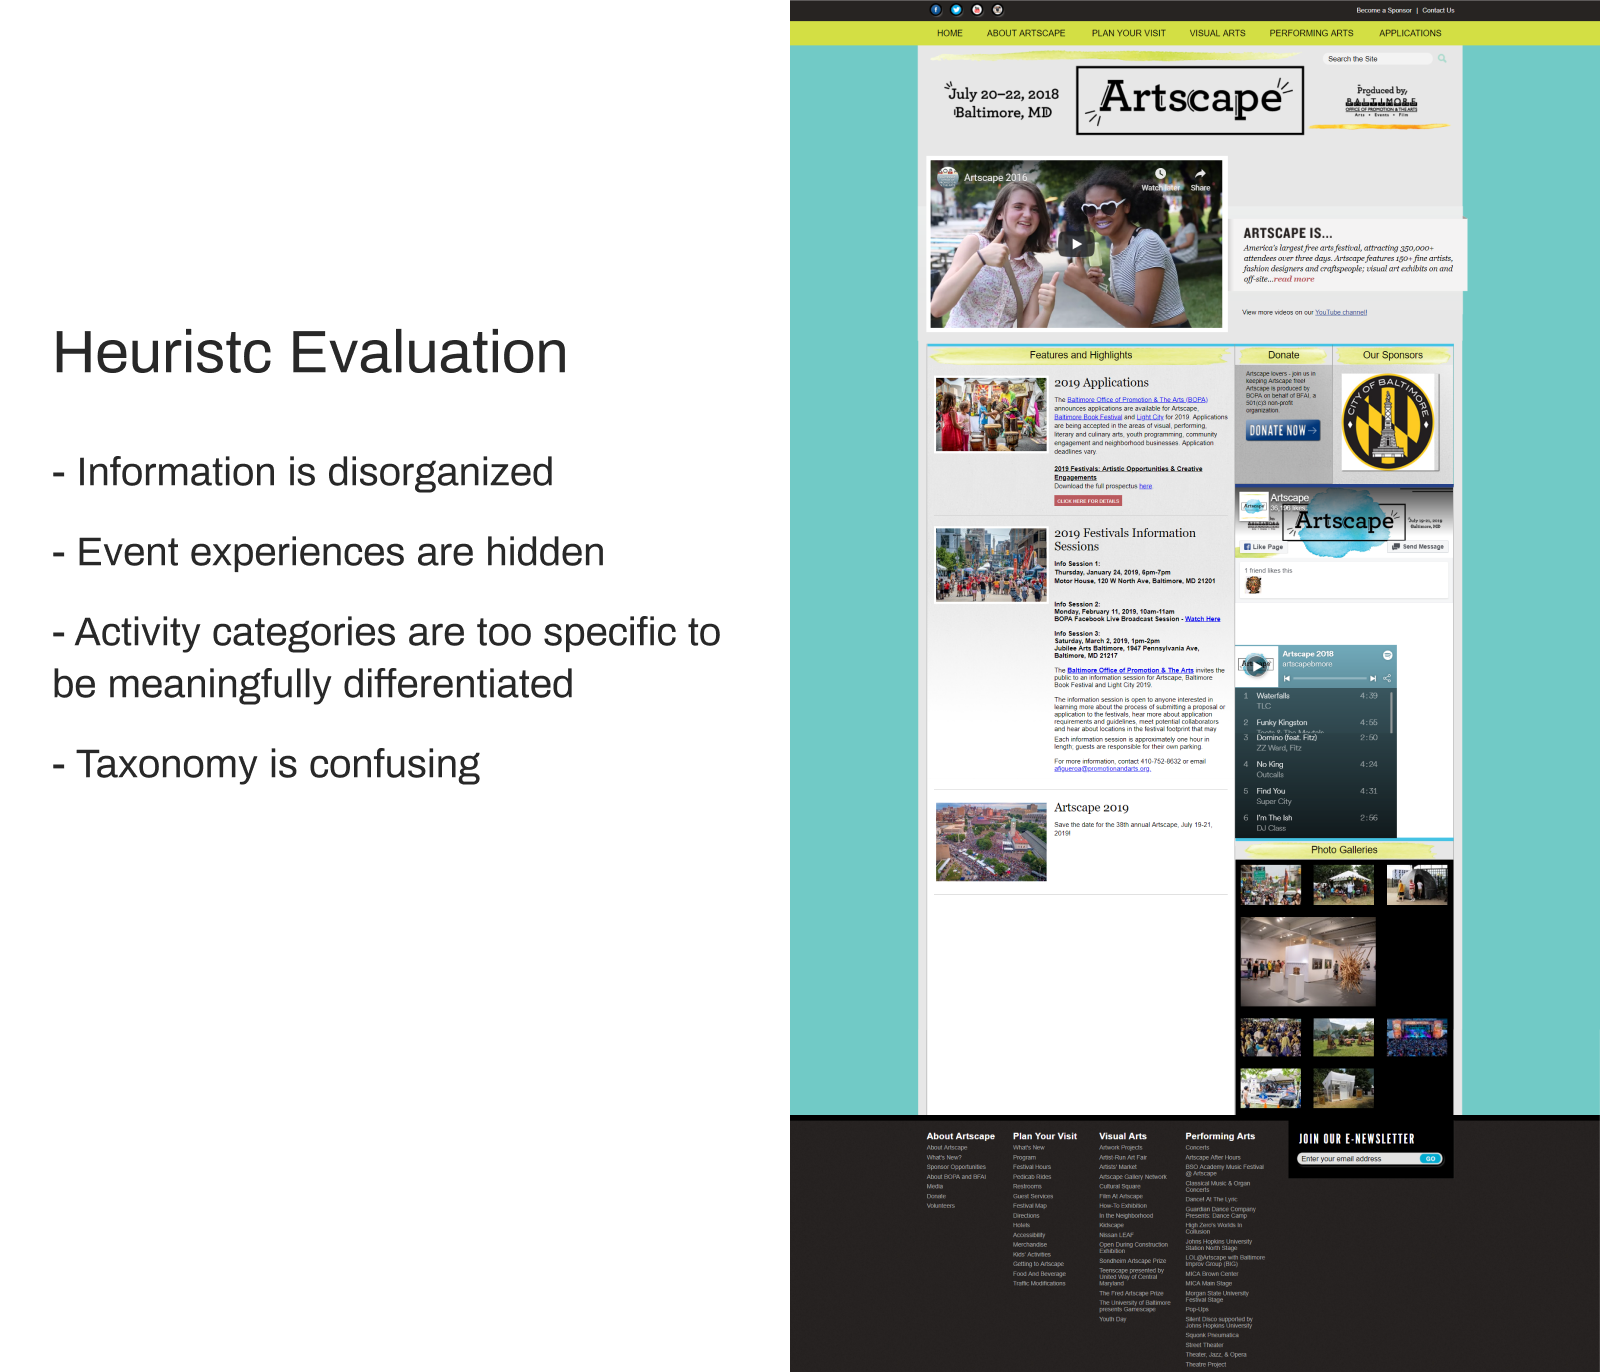Click the 2019 Festivals Information Sessions heading
Image resolution: width=1600 pixels, height=1372 pixels.
[x=1125, y=540]
